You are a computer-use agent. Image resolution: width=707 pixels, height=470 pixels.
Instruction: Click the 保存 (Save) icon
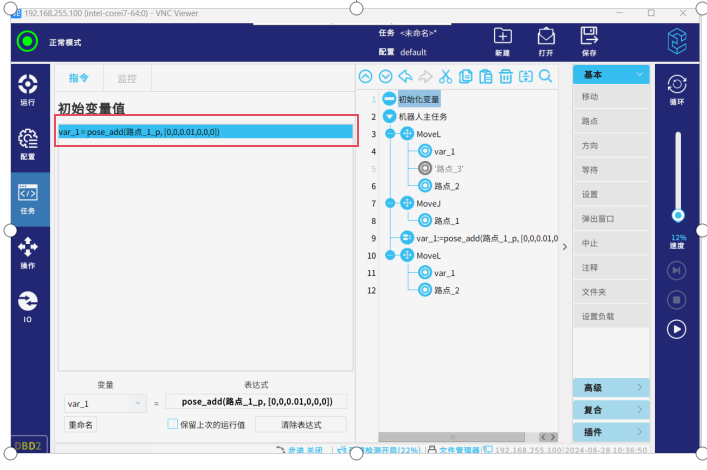(589, 41)
